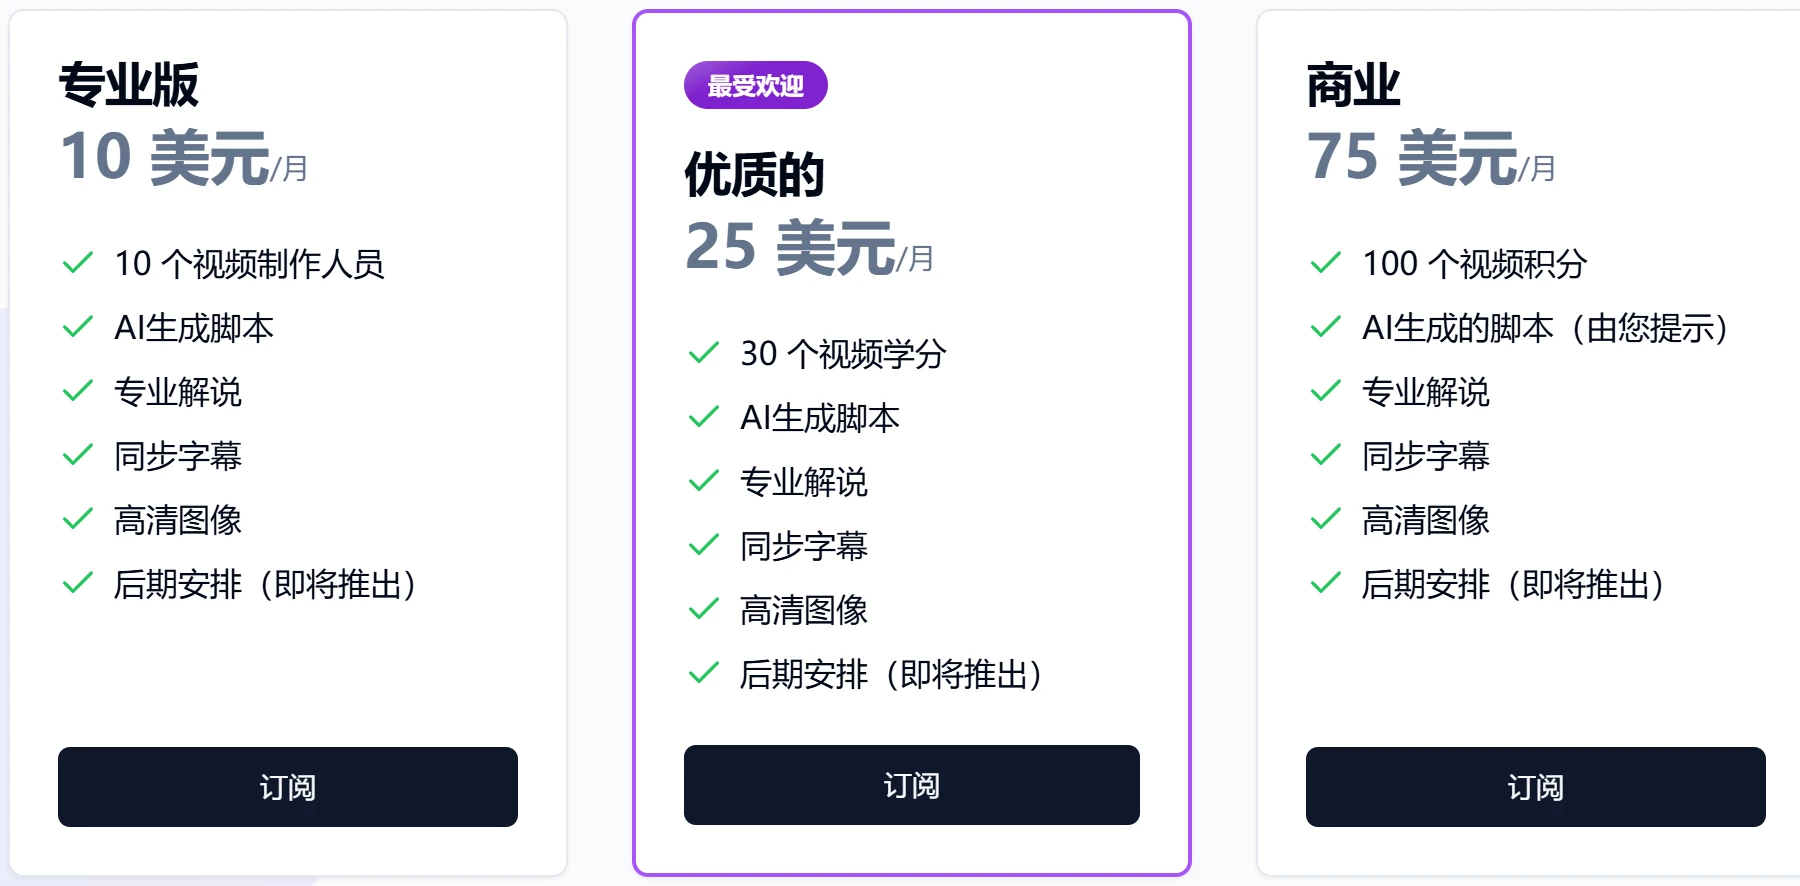The image size is (1800, 886).
Task: Hit the 订阅 button in 商业 card
Action: [1535, 787]
